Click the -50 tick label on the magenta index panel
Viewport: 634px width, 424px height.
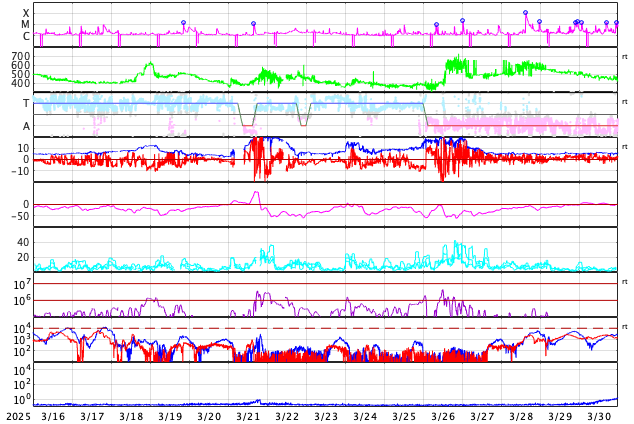20,216
